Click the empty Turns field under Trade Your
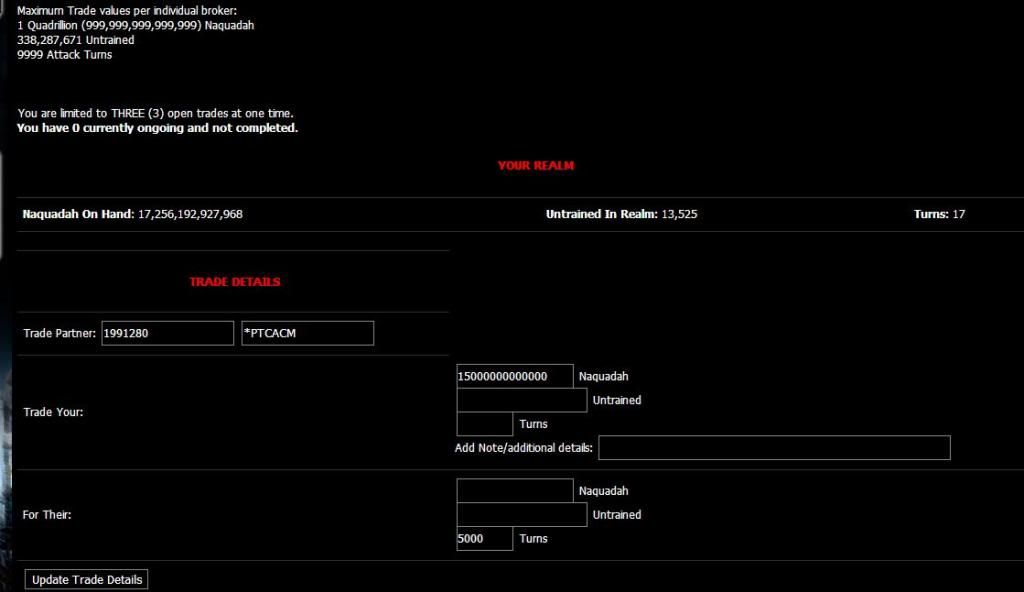The width and height of the screenshot is (1024, 592). 484,424
